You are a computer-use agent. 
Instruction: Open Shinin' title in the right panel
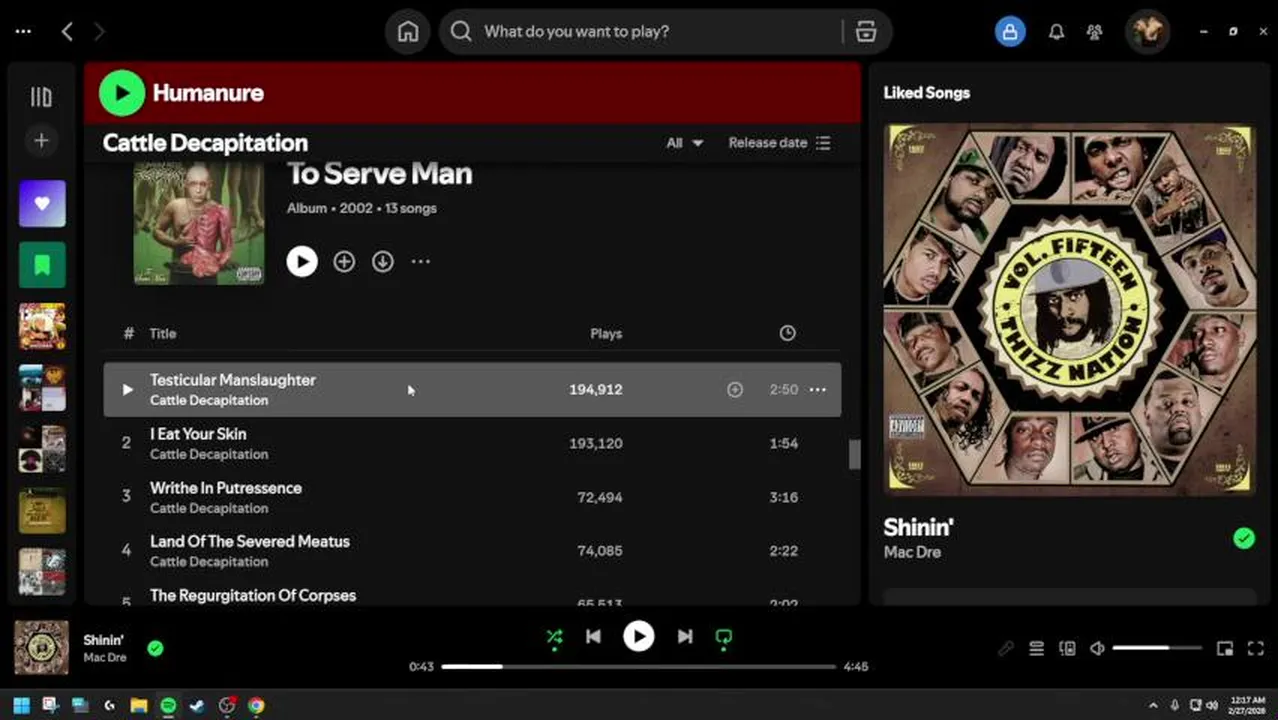tap(919, 527)
